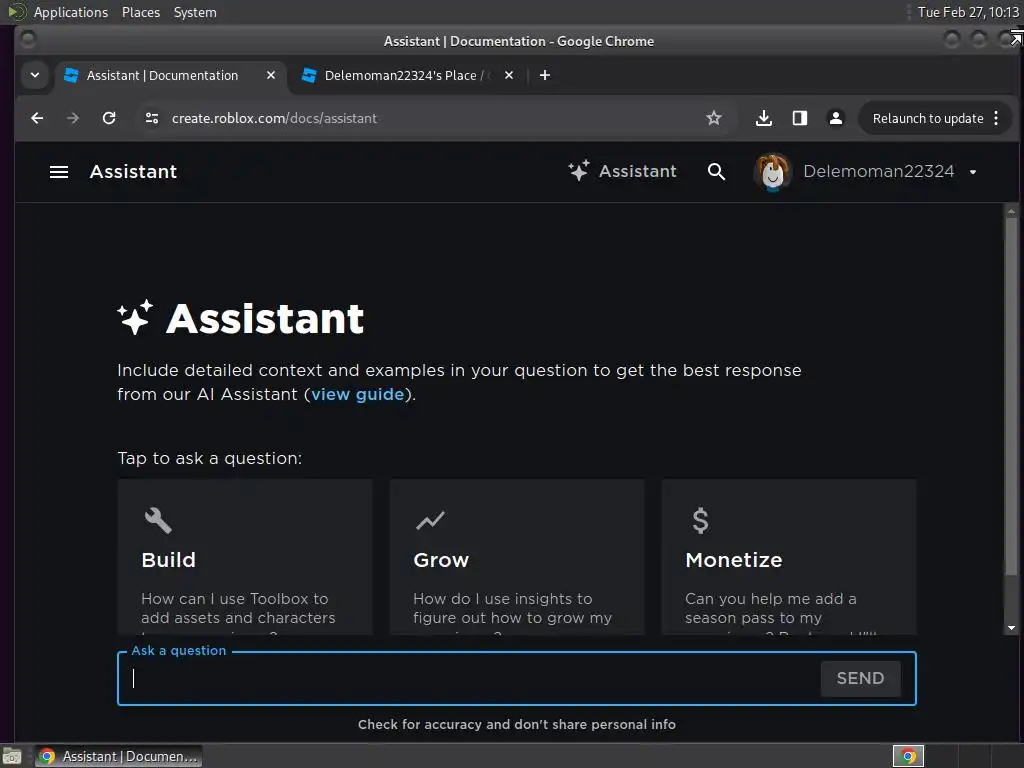Expand the Delemoman22324 account dropdown arrow

click(x=973, y=172)
